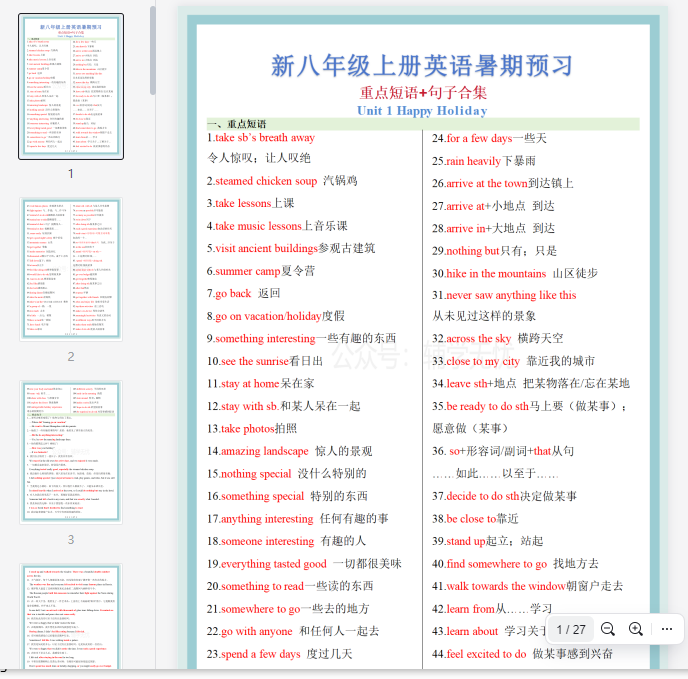Click the zoom out magnifier icon
Screen dimensions: 688x679
coord(608,629)
